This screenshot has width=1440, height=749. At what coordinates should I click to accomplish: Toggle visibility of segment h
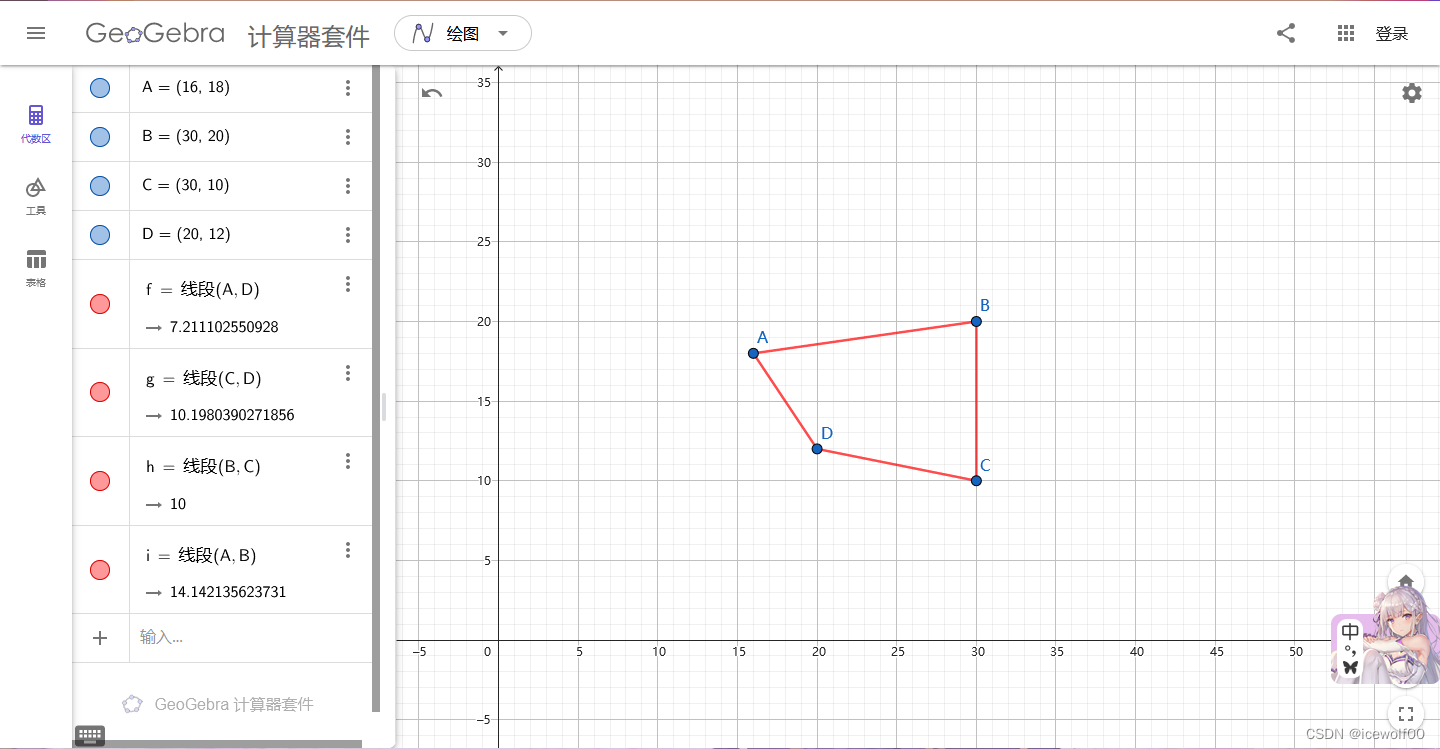(x=100, y=481)
